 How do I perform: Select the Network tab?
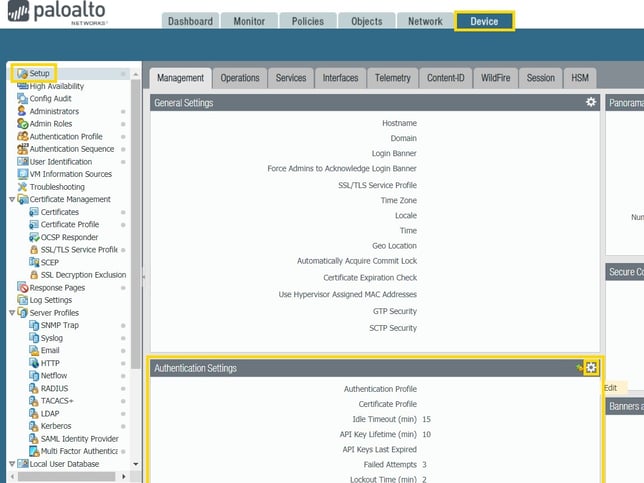[x=425, y=21]
